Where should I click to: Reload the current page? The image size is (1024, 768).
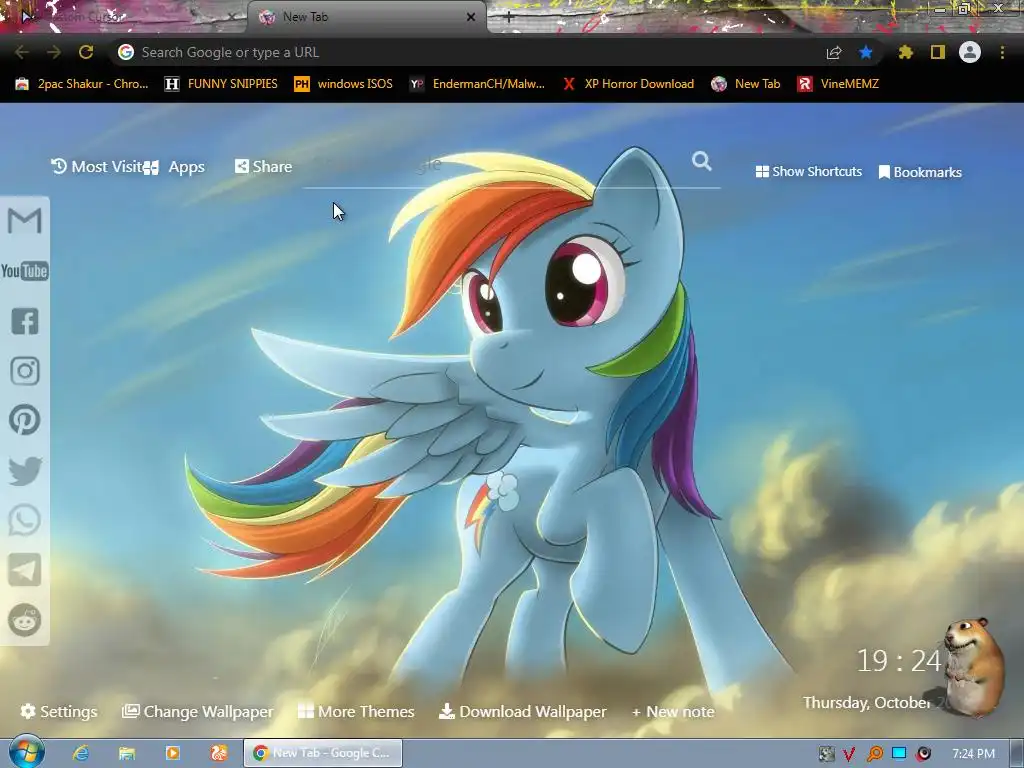tap(86, 52)
